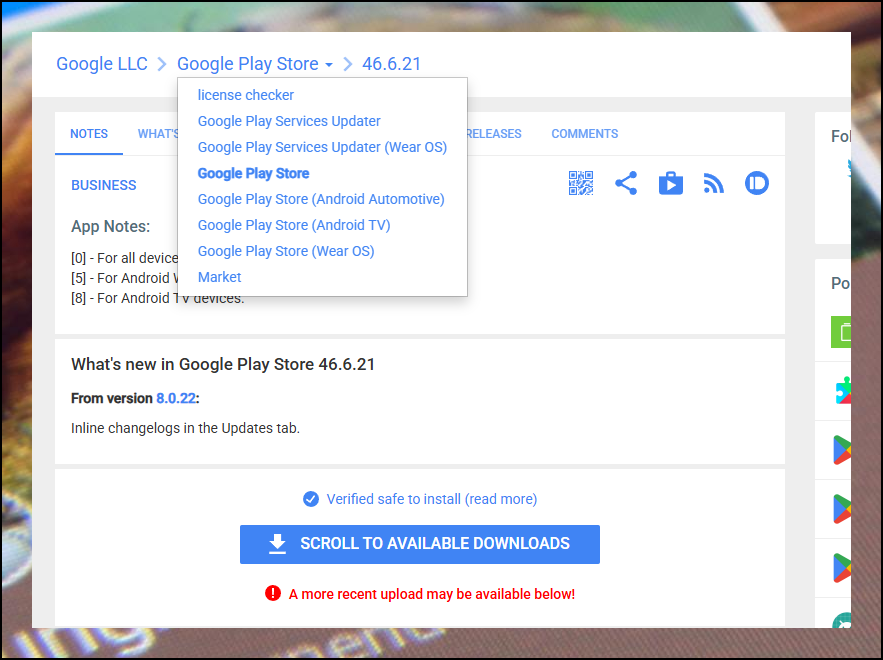The image size is (883, 660).
Task: Click the more recent upload warning
Action: [x=432, y=594]
